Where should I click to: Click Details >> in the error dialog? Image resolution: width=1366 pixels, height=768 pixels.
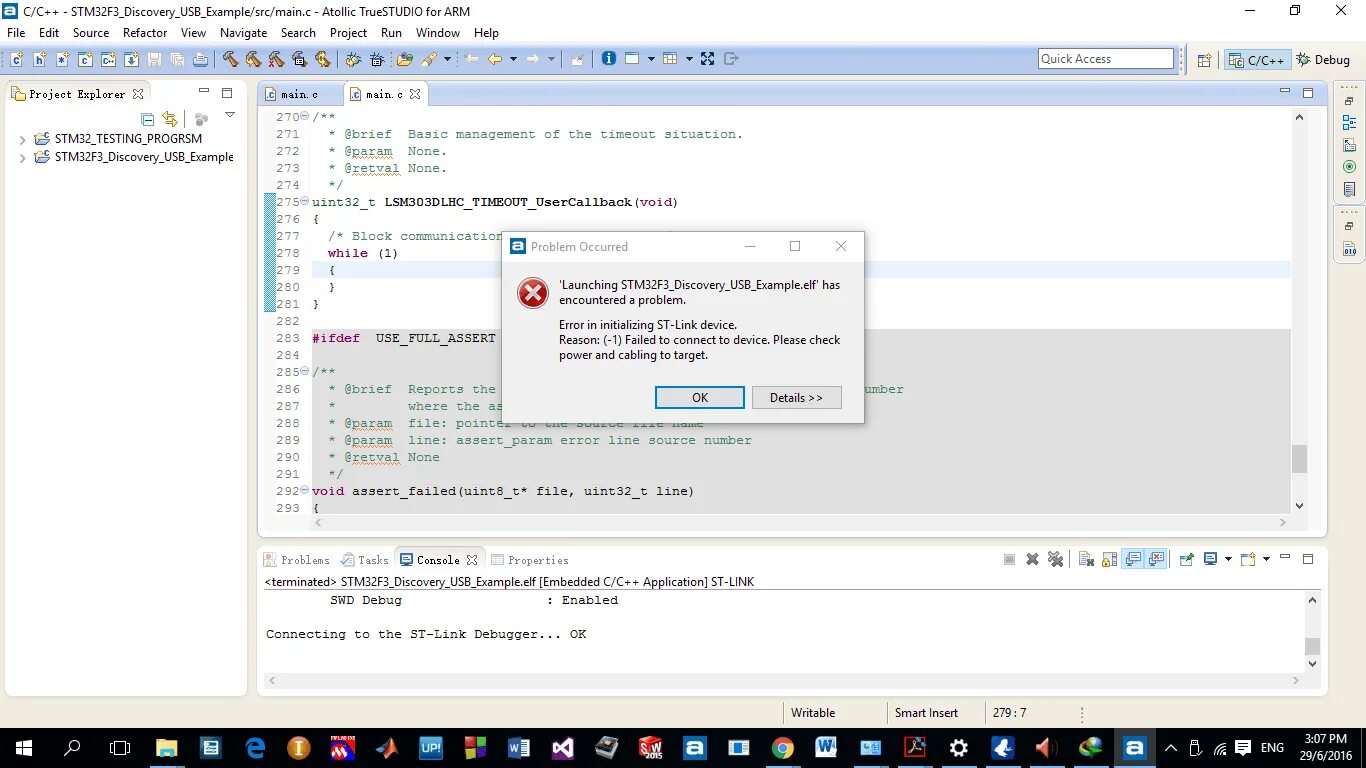(x=796, y=397)
